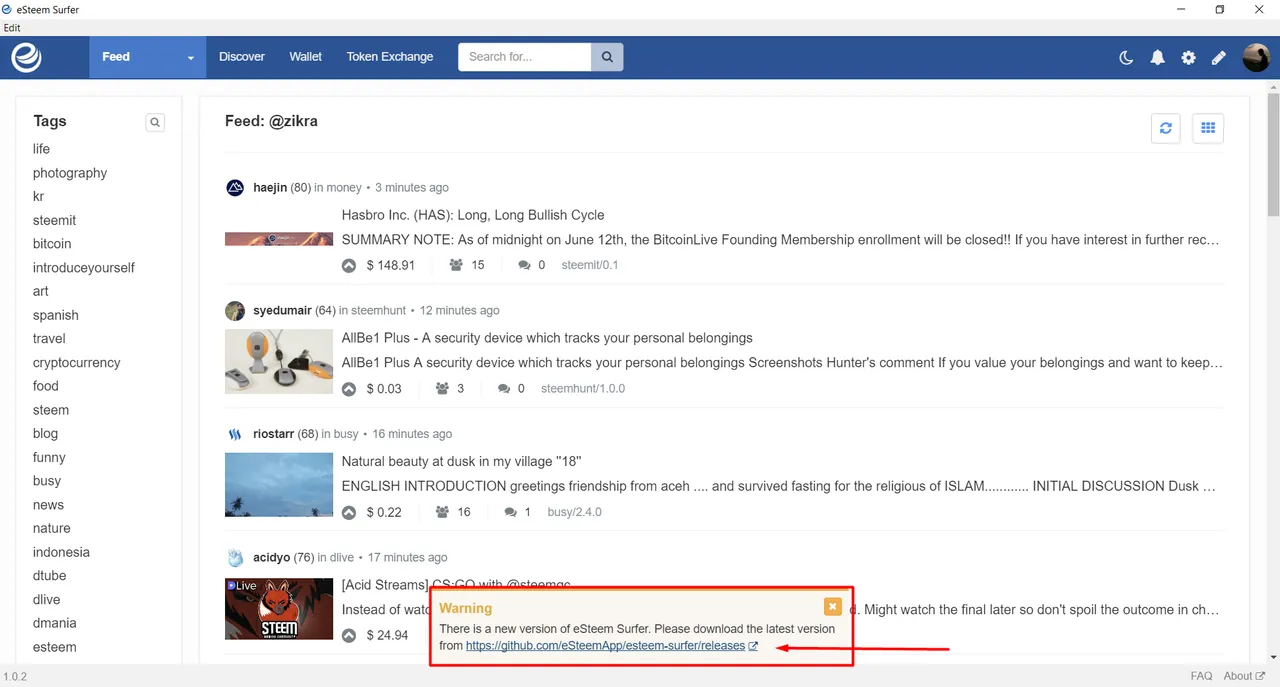Open Hasbro Inc. (HAS) post title
Screen dimensions: 1280x687
(x=473, y=215)
